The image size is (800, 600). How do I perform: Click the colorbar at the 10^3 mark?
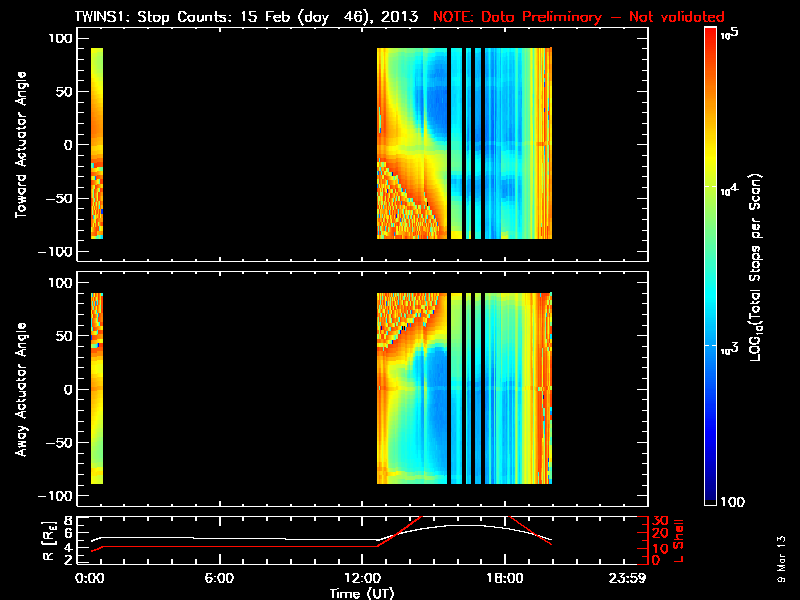click(x=711, y=346)
